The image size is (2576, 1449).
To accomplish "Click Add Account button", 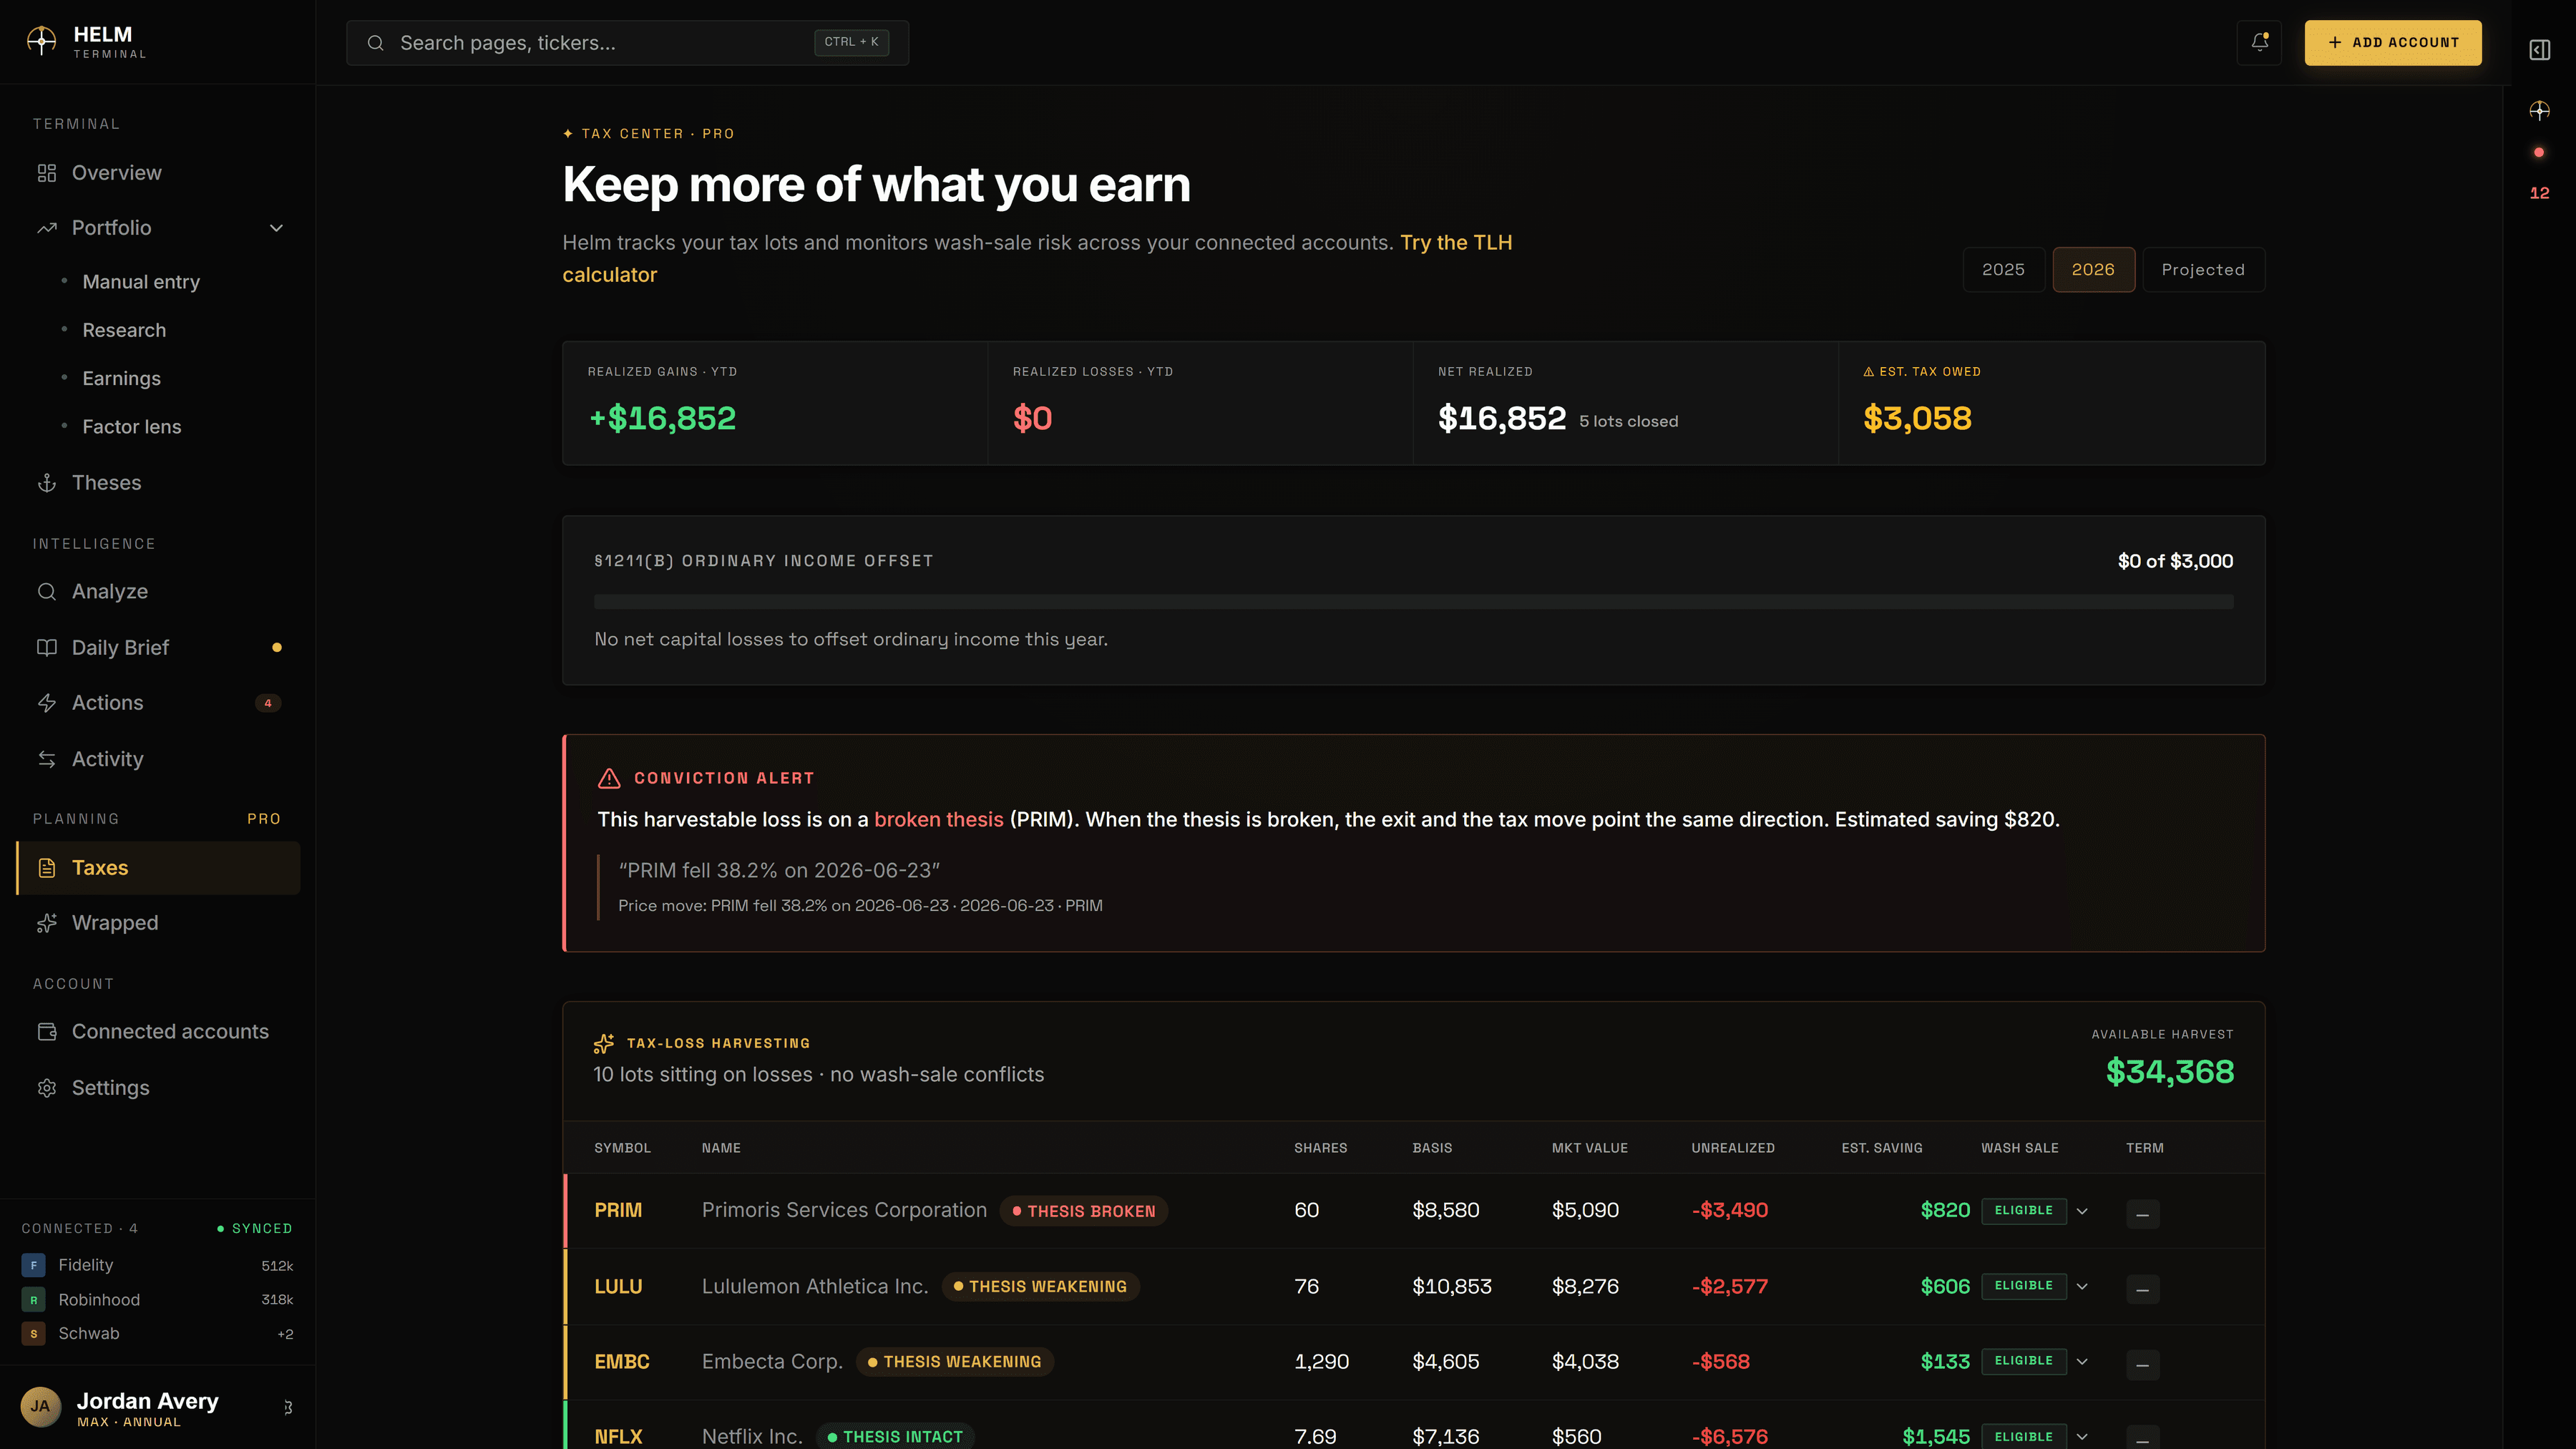I will 2392,42.
